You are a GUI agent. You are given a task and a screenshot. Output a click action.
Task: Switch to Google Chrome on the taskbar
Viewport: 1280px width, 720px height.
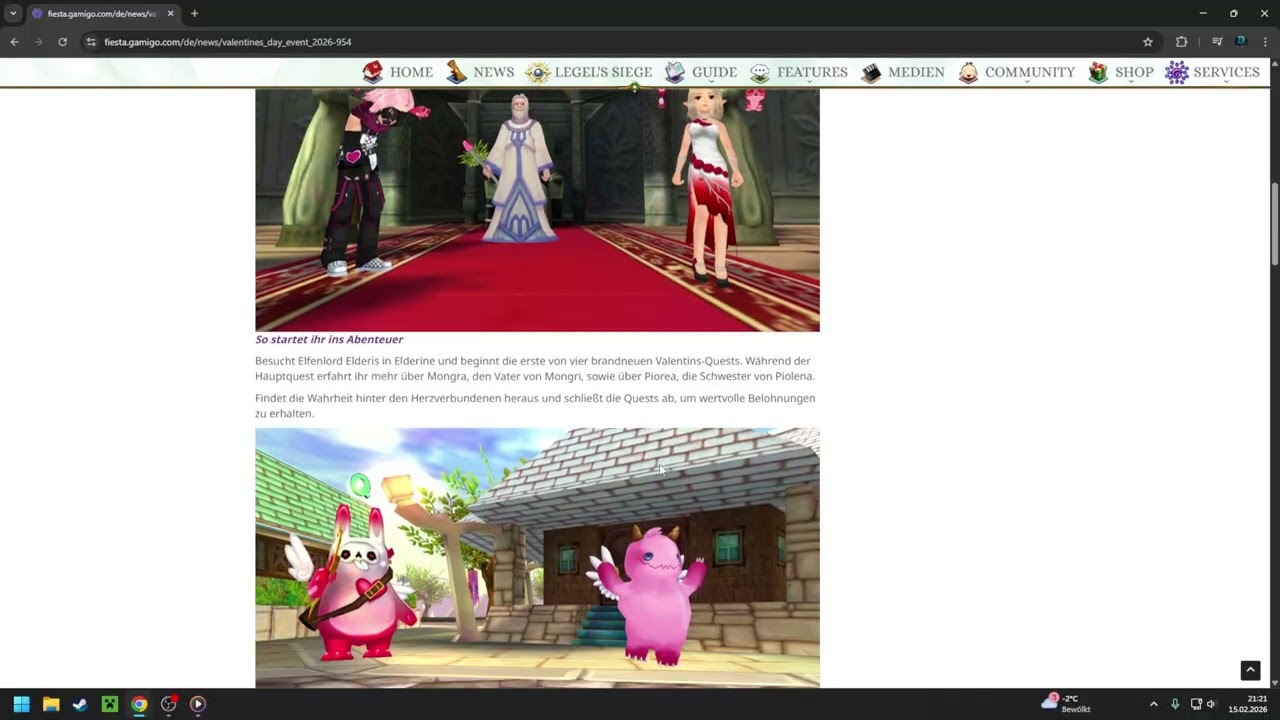click(x=139, y=704)
